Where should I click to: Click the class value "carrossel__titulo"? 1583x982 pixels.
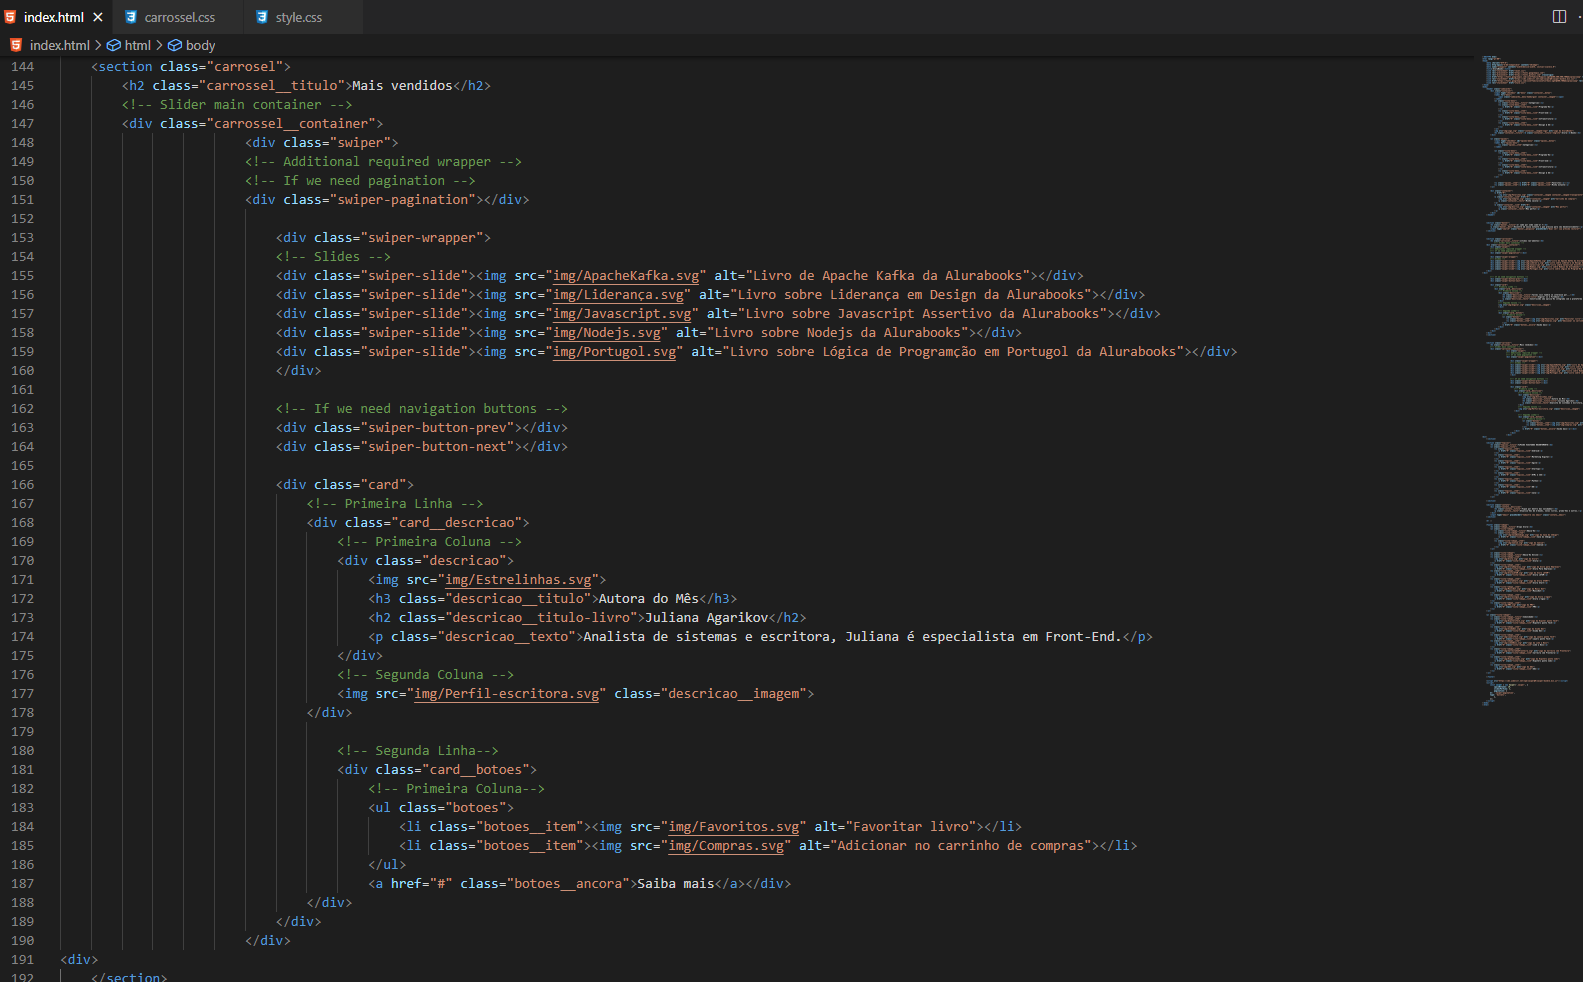click(x=272, y=86)
